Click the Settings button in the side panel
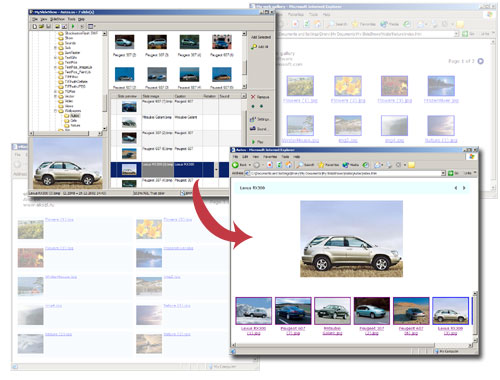The image size is (500, 380). click(x=260, y=119)
